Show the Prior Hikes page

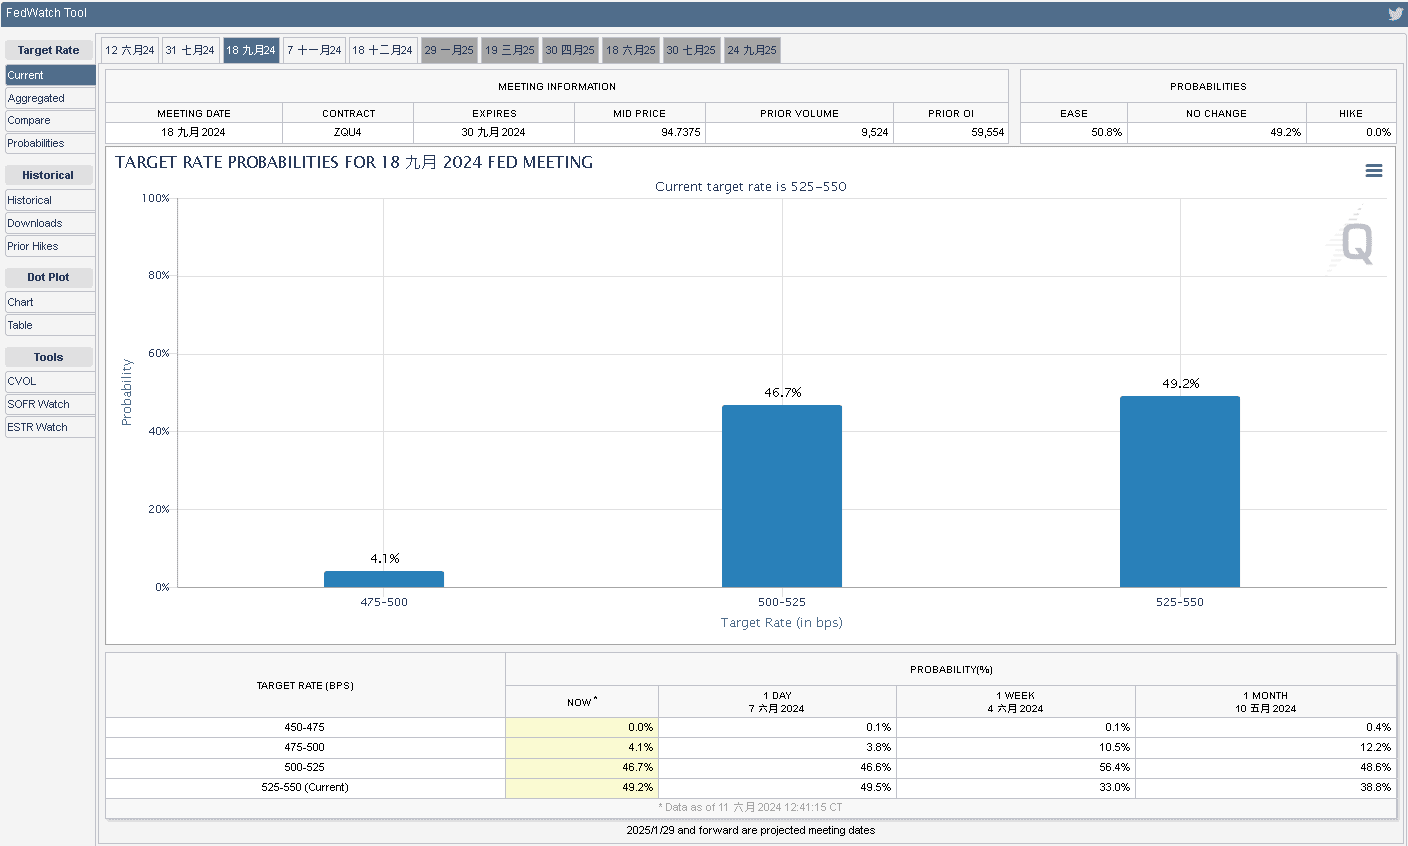(x=49, y=246)
